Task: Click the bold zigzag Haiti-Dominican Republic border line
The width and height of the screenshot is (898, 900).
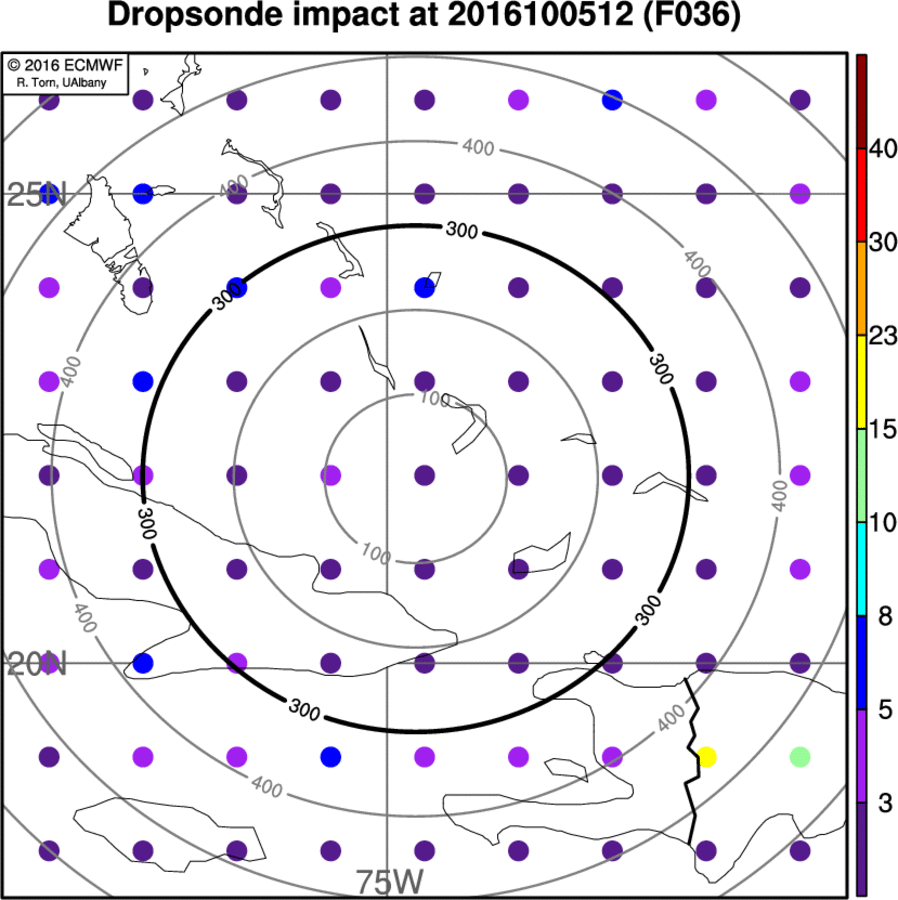Action: [693, 761]
